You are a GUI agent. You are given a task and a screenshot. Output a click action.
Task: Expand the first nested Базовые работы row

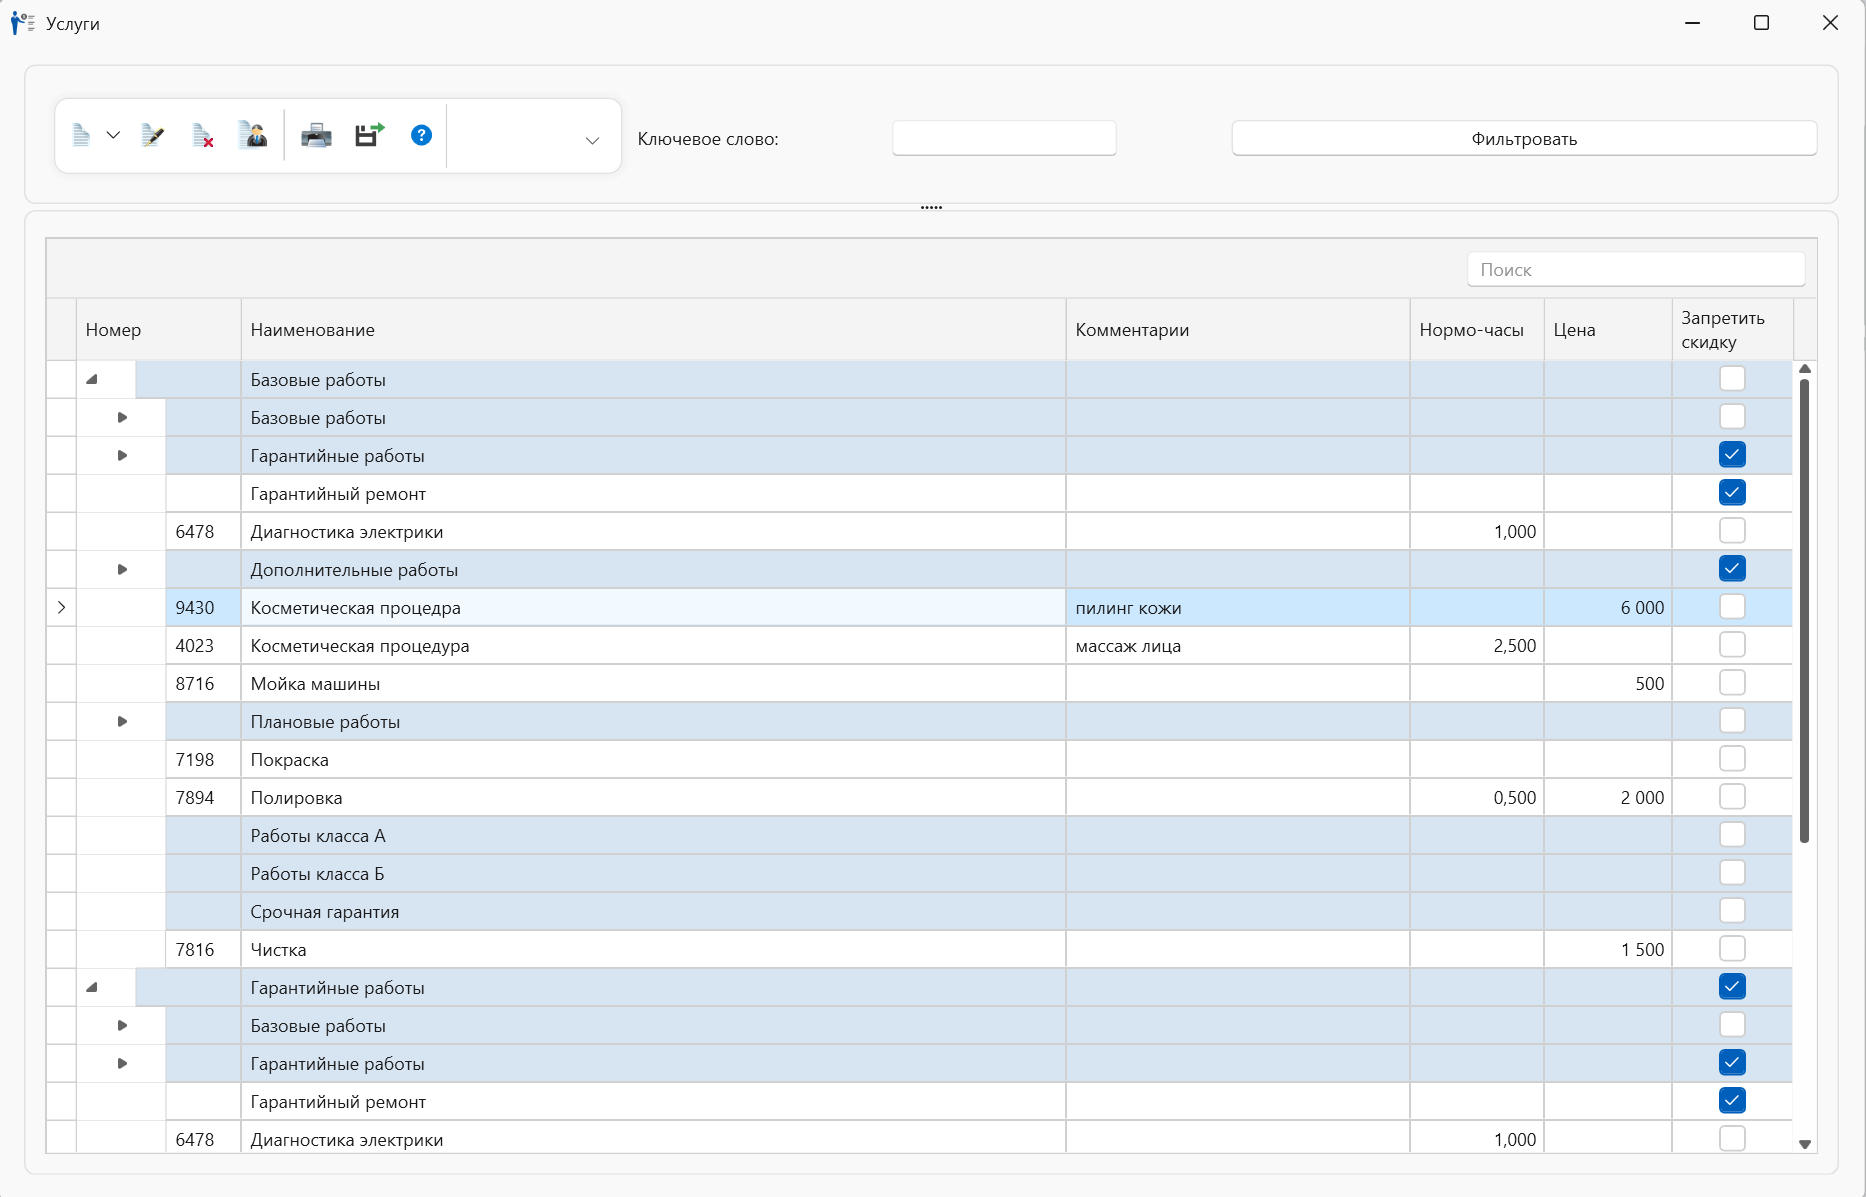[122, 417]
